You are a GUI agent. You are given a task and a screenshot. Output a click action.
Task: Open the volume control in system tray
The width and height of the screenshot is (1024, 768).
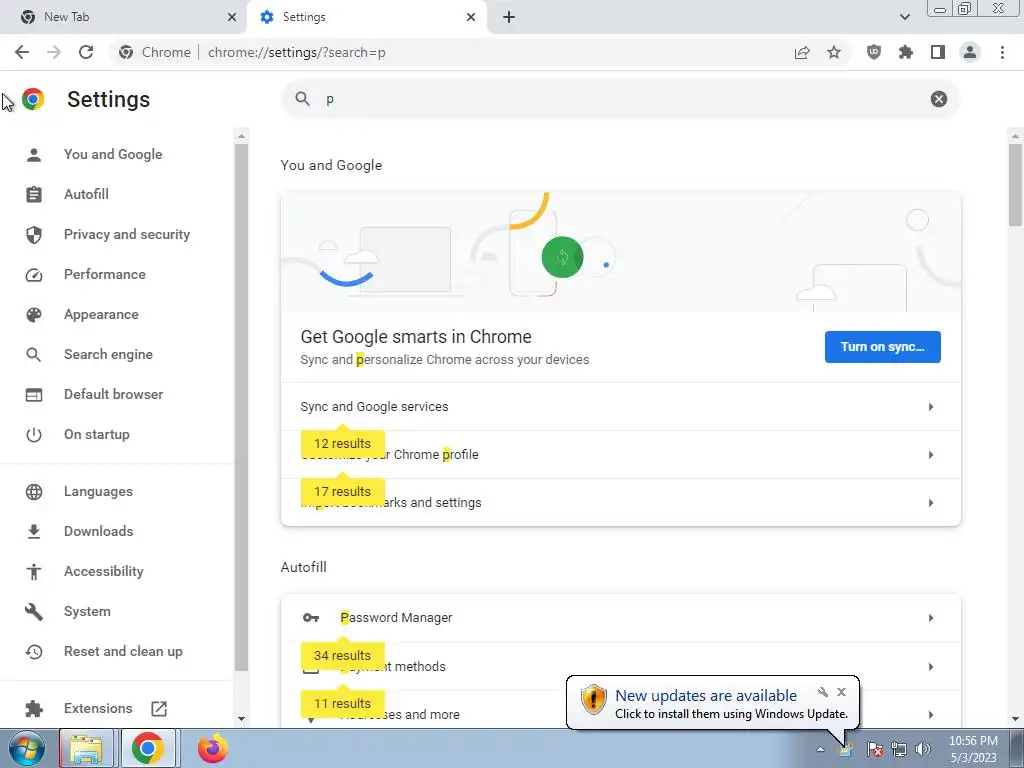(x=923, y=749)
